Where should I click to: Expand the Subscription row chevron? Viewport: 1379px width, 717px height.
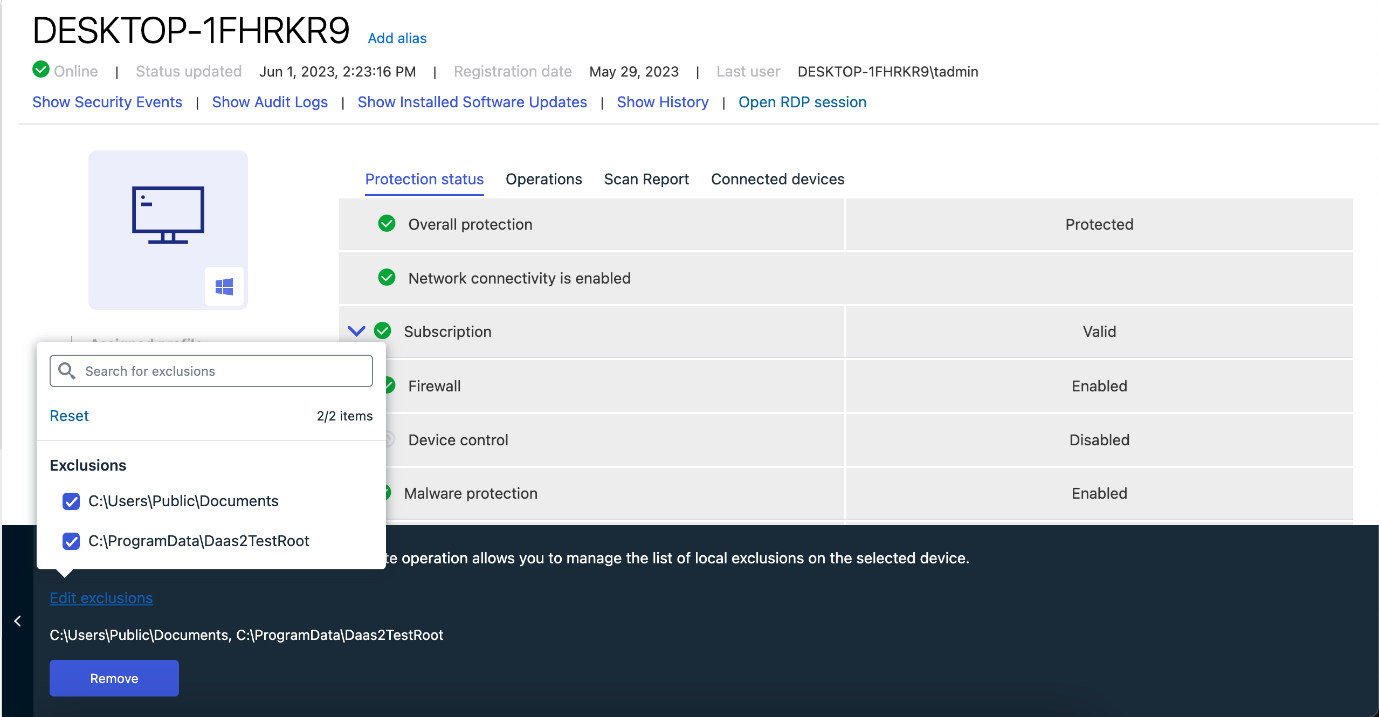click(356, 331)
